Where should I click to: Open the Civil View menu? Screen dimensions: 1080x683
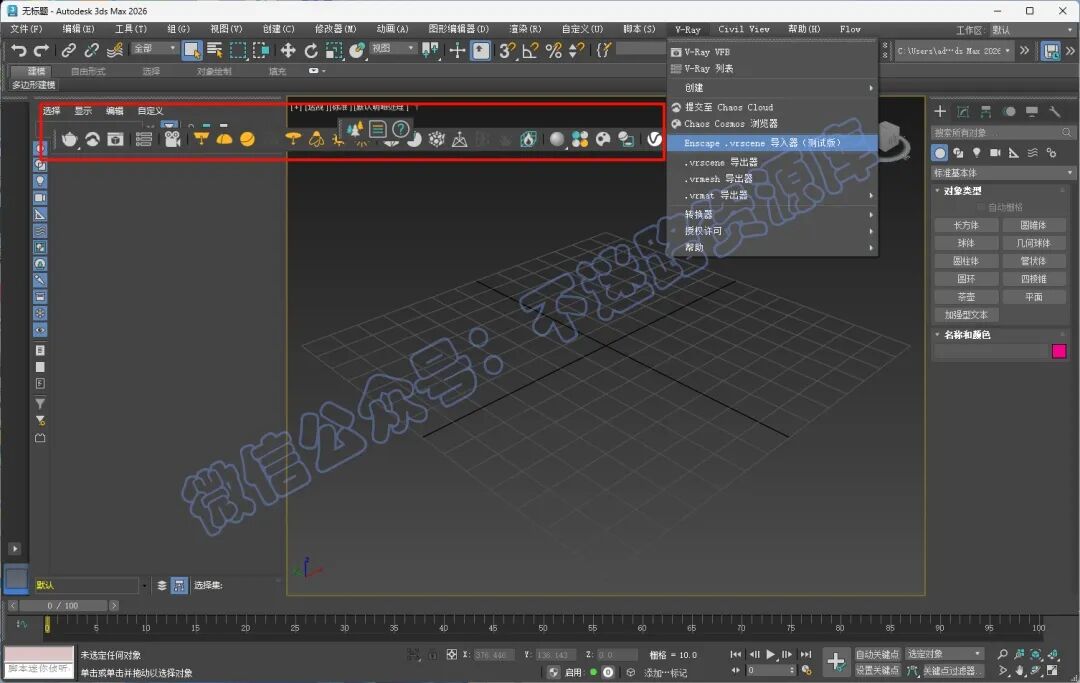pos(744,29)
